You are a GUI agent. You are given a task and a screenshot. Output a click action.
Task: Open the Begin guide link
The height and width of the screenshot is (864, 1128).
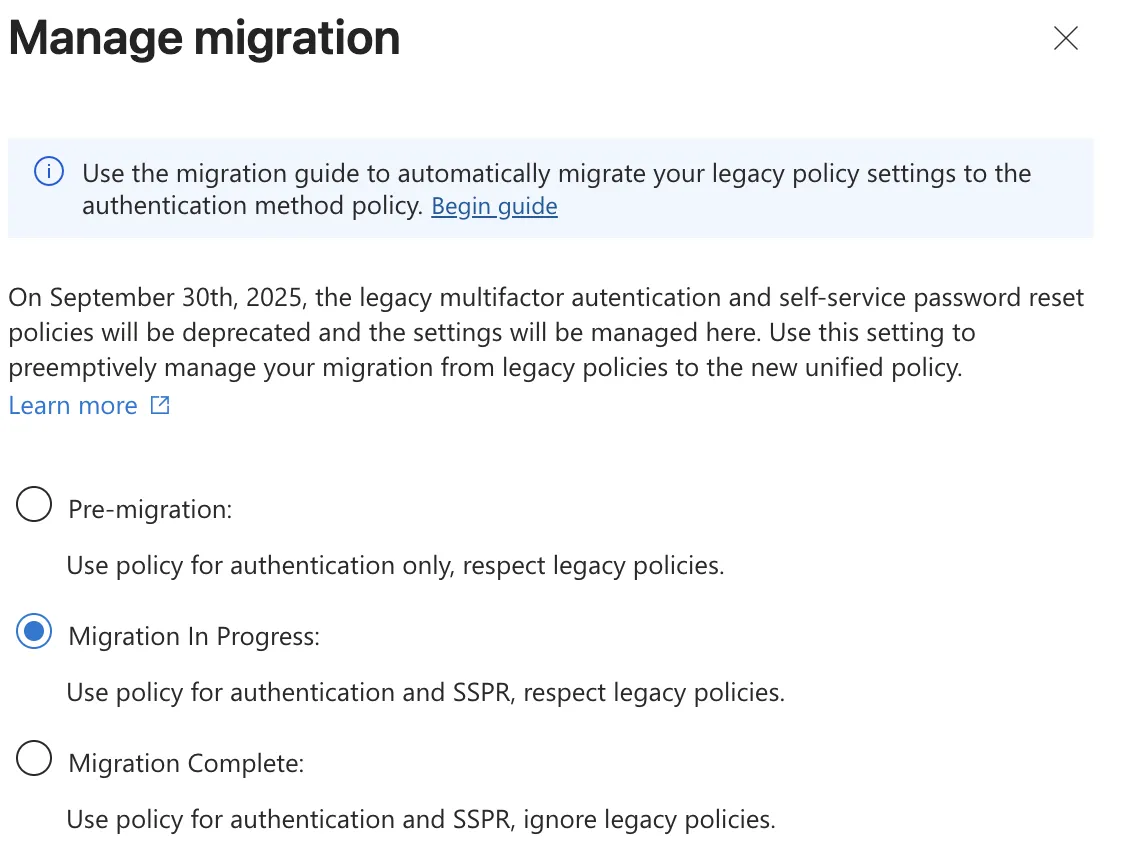click(494, 206)
